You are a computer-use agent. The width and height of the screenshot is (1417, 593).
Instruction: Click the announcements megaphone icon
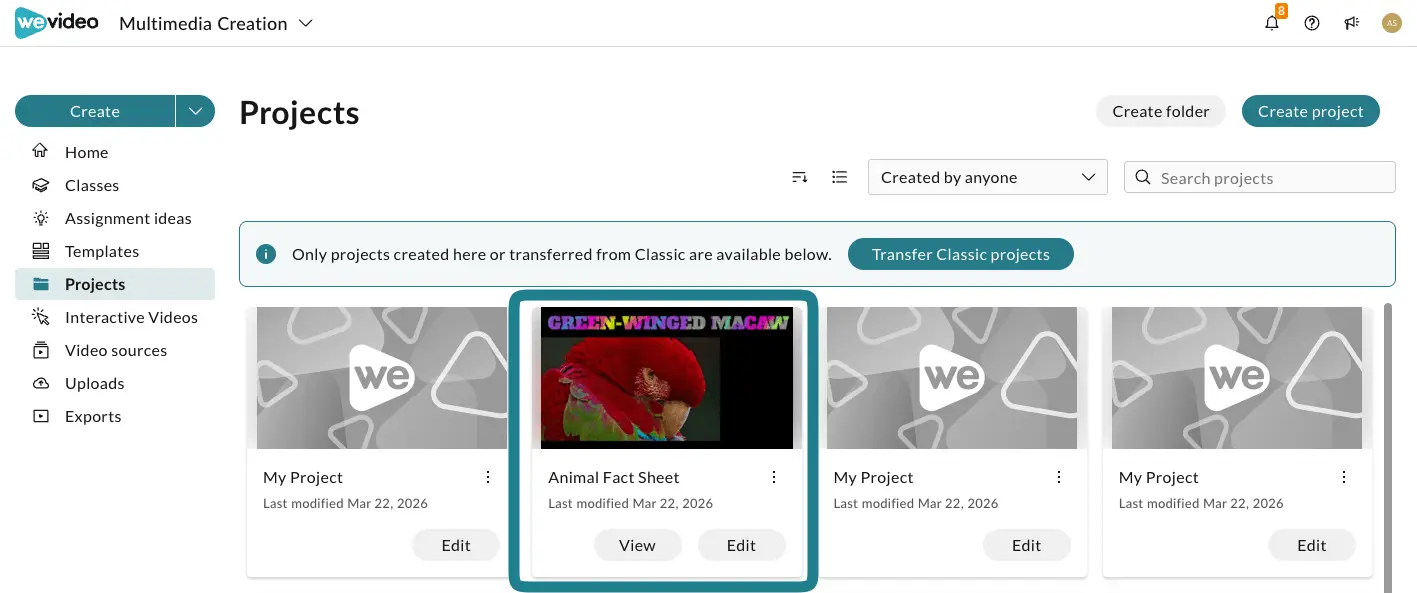coord(1352,23)
